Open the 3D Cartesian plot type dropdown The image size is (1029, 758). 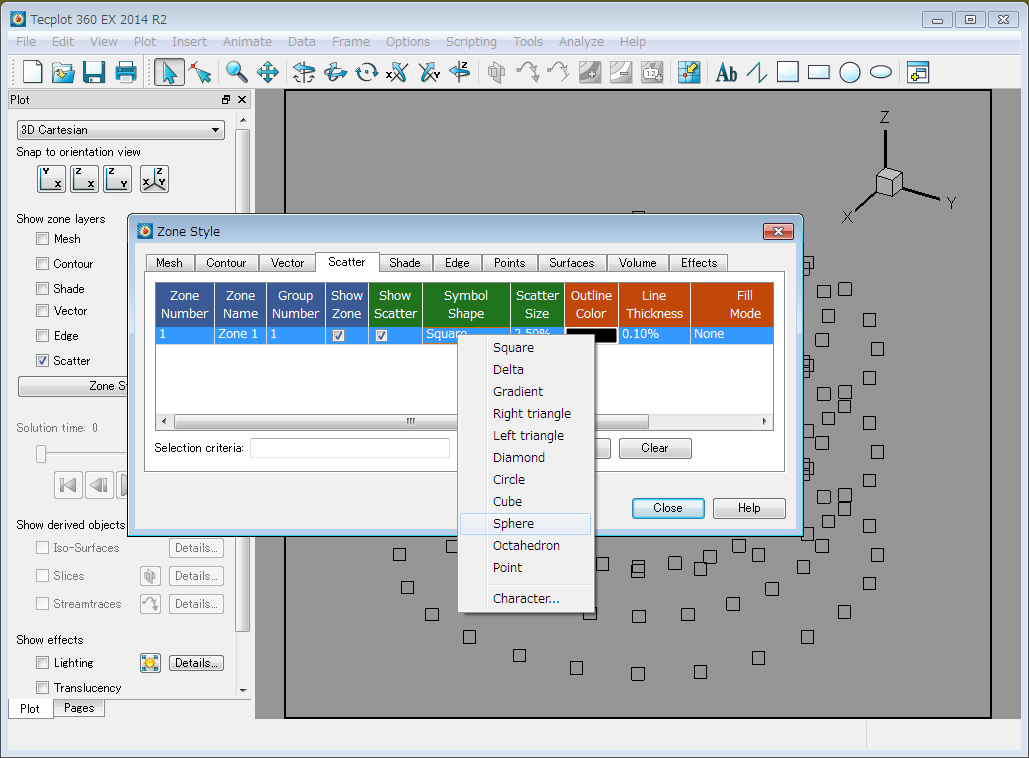coord(120,130)
